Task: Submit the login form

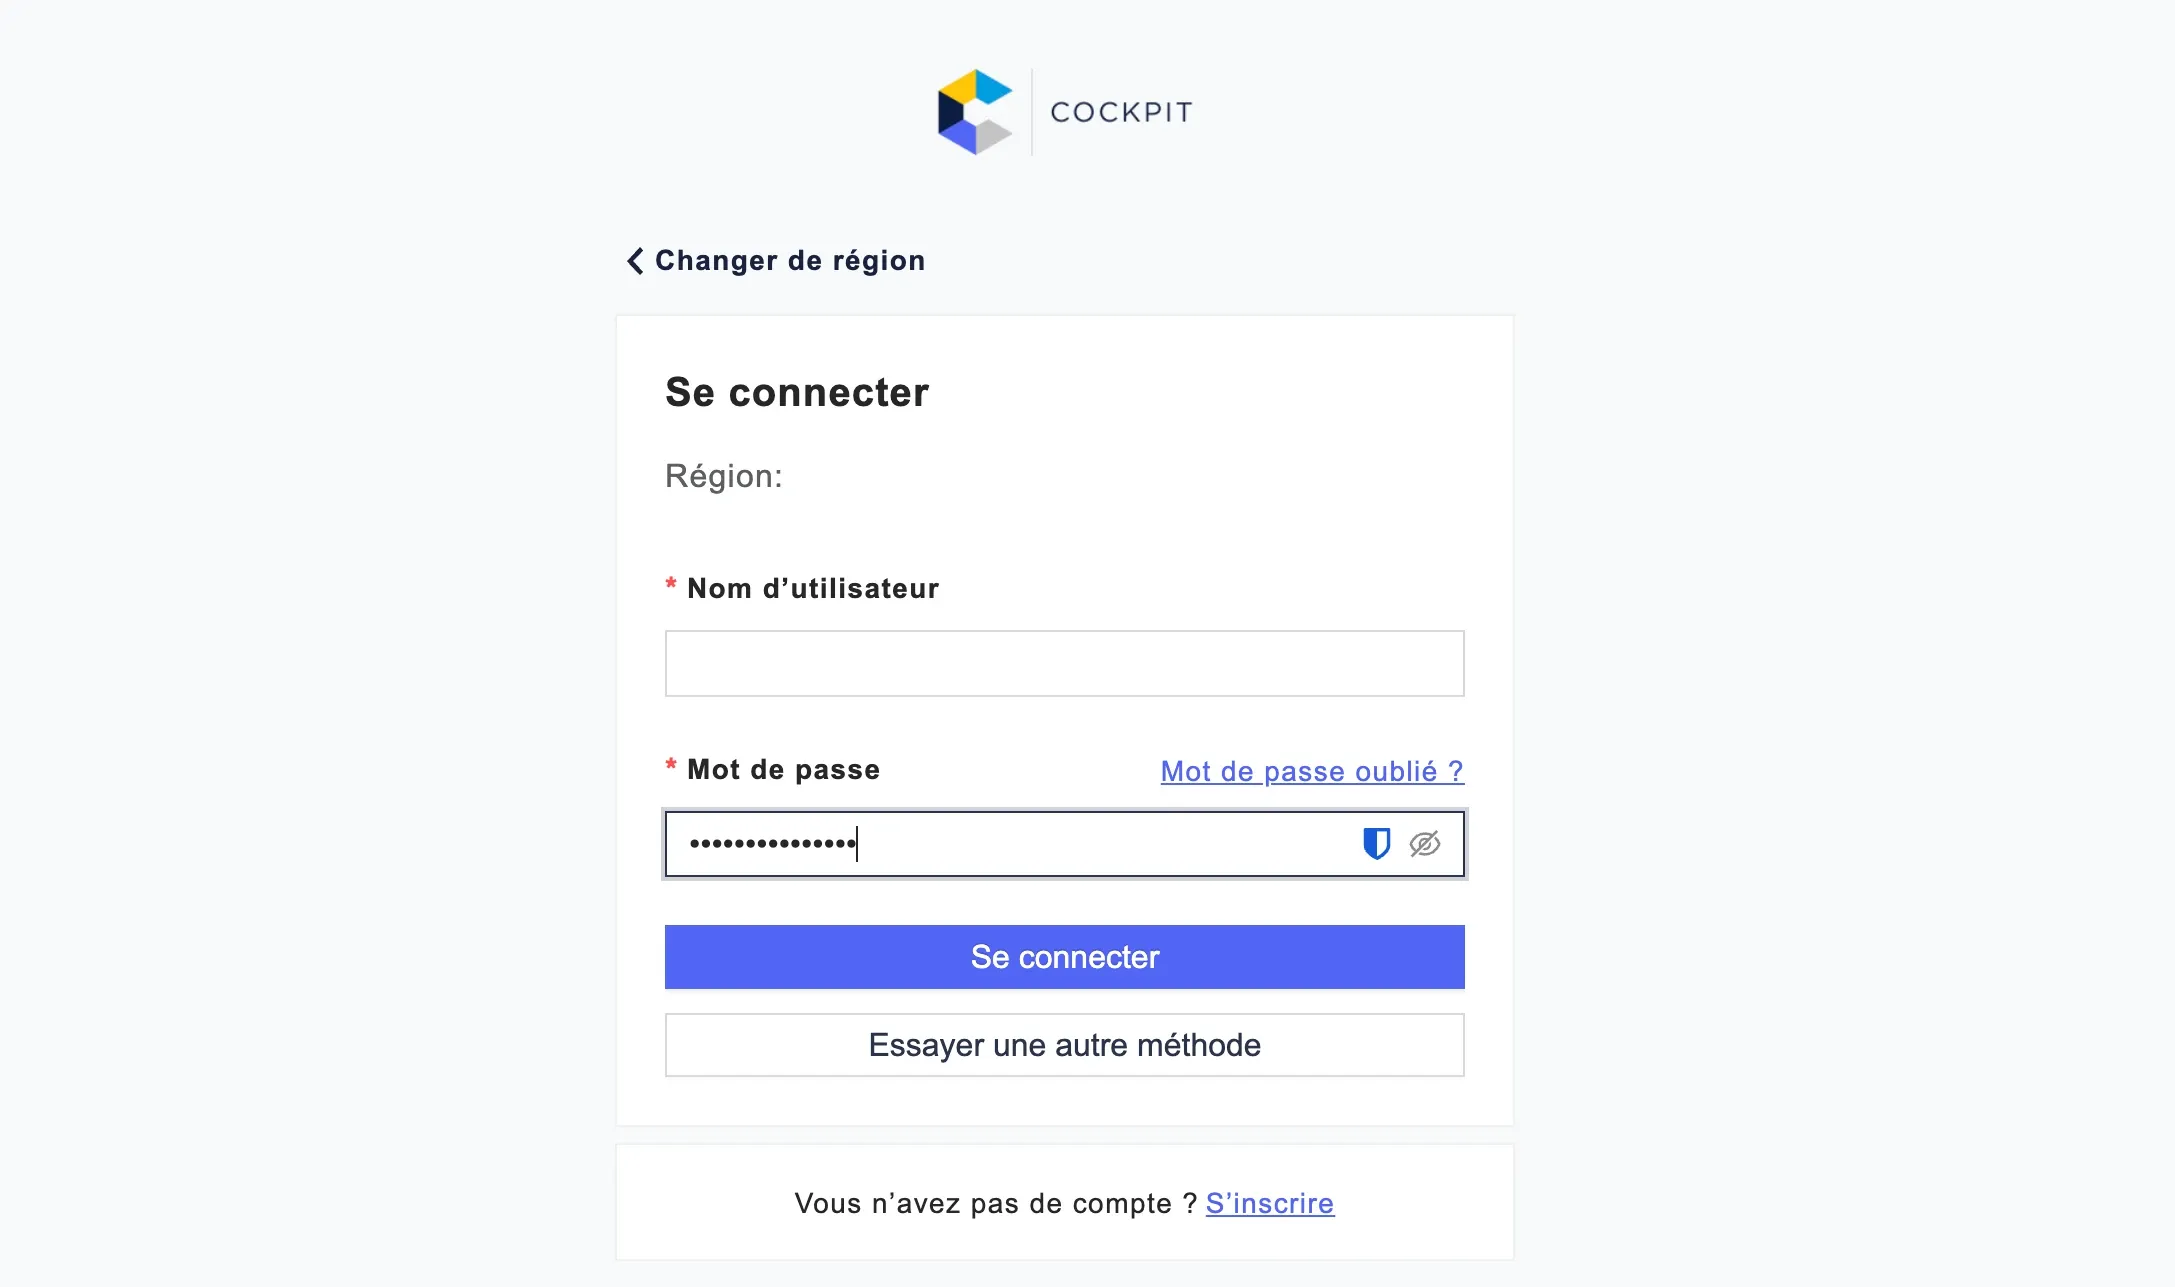Action: pos(1064,957)
